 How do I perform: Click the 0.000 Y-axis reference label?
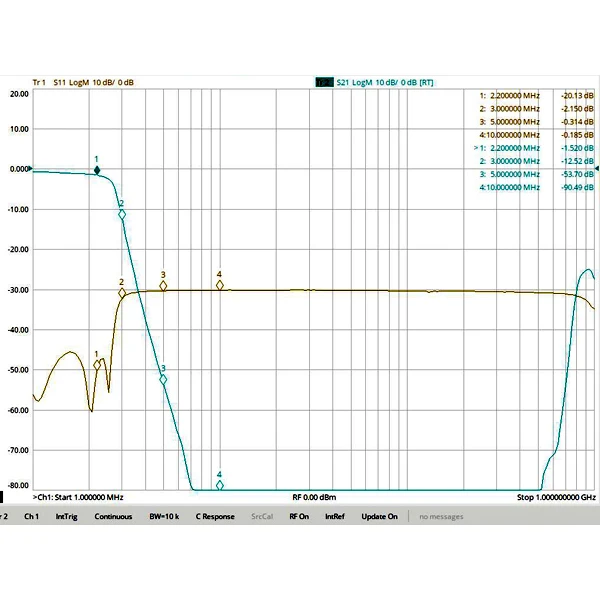(x=19, y=169)
